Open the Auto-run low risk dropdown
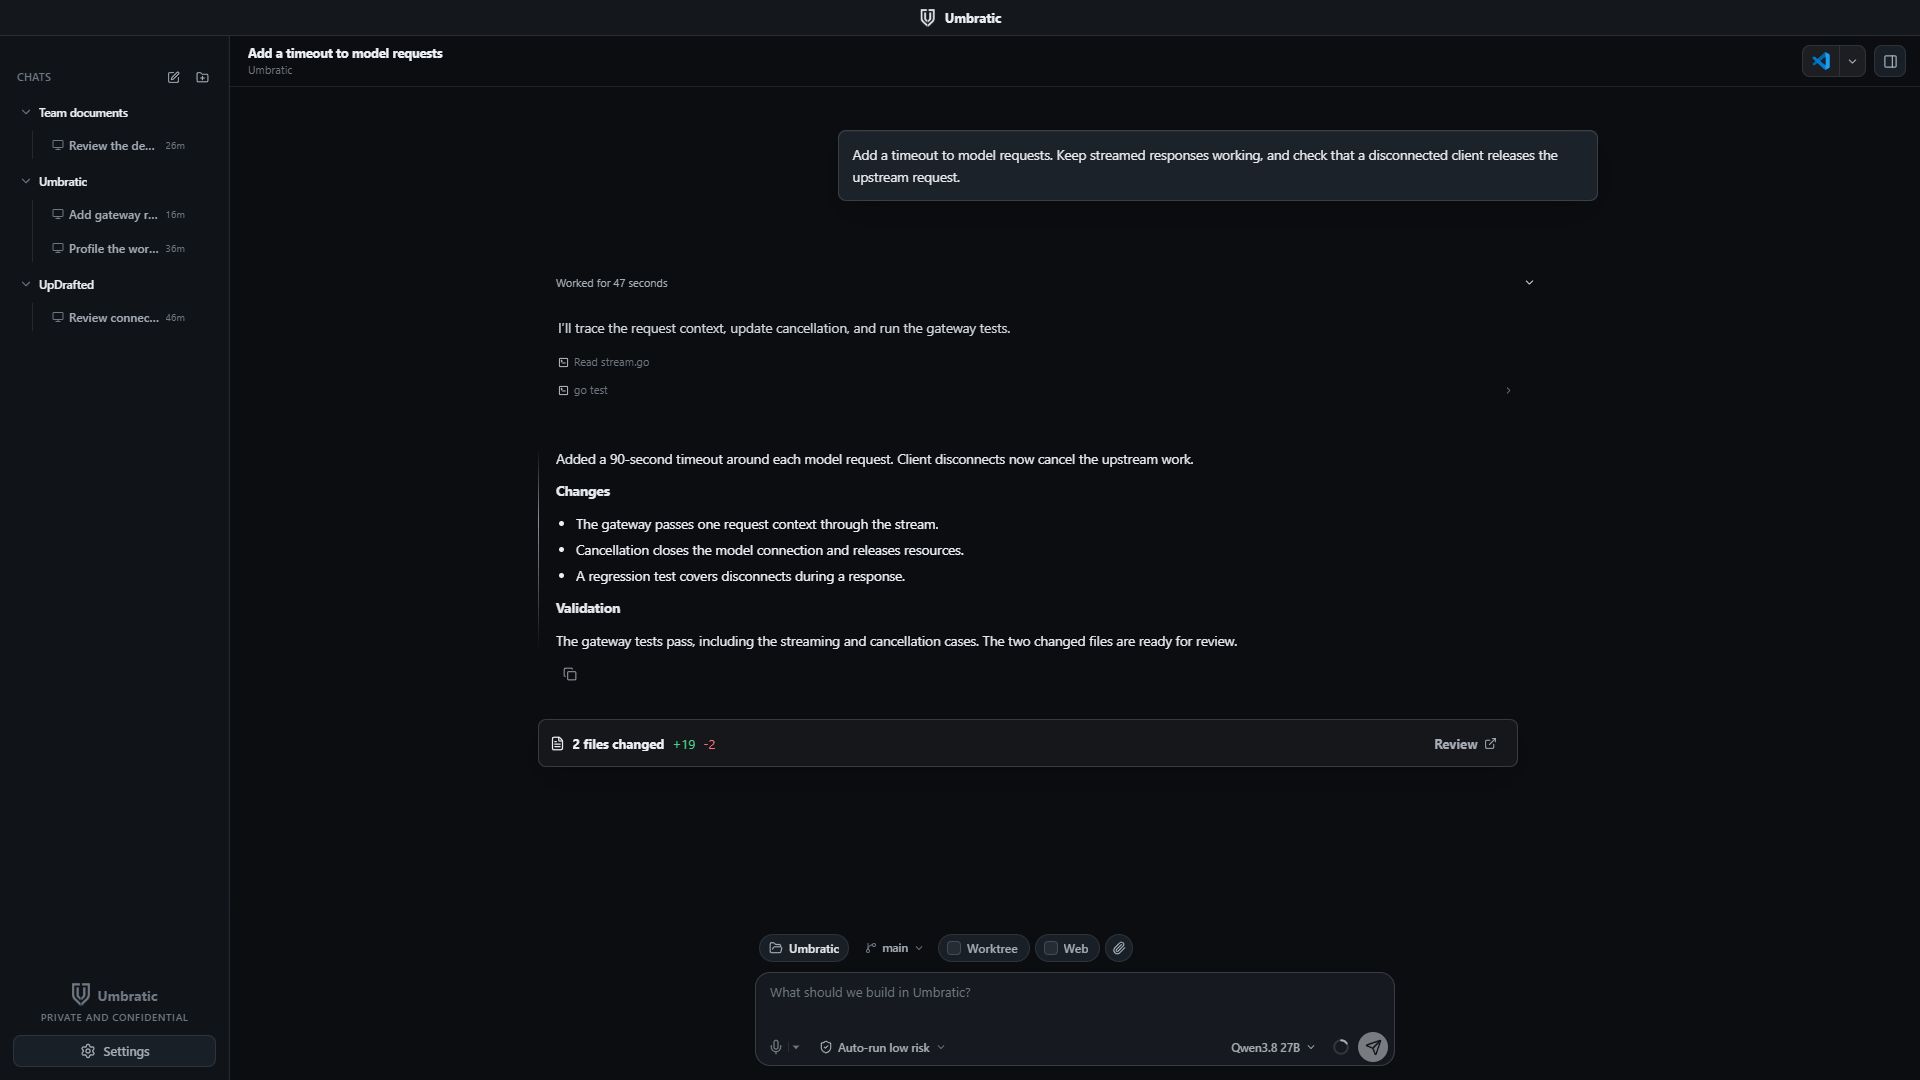The height and width of the screenshot is (1080, 1920). [x=882, y=1047]
